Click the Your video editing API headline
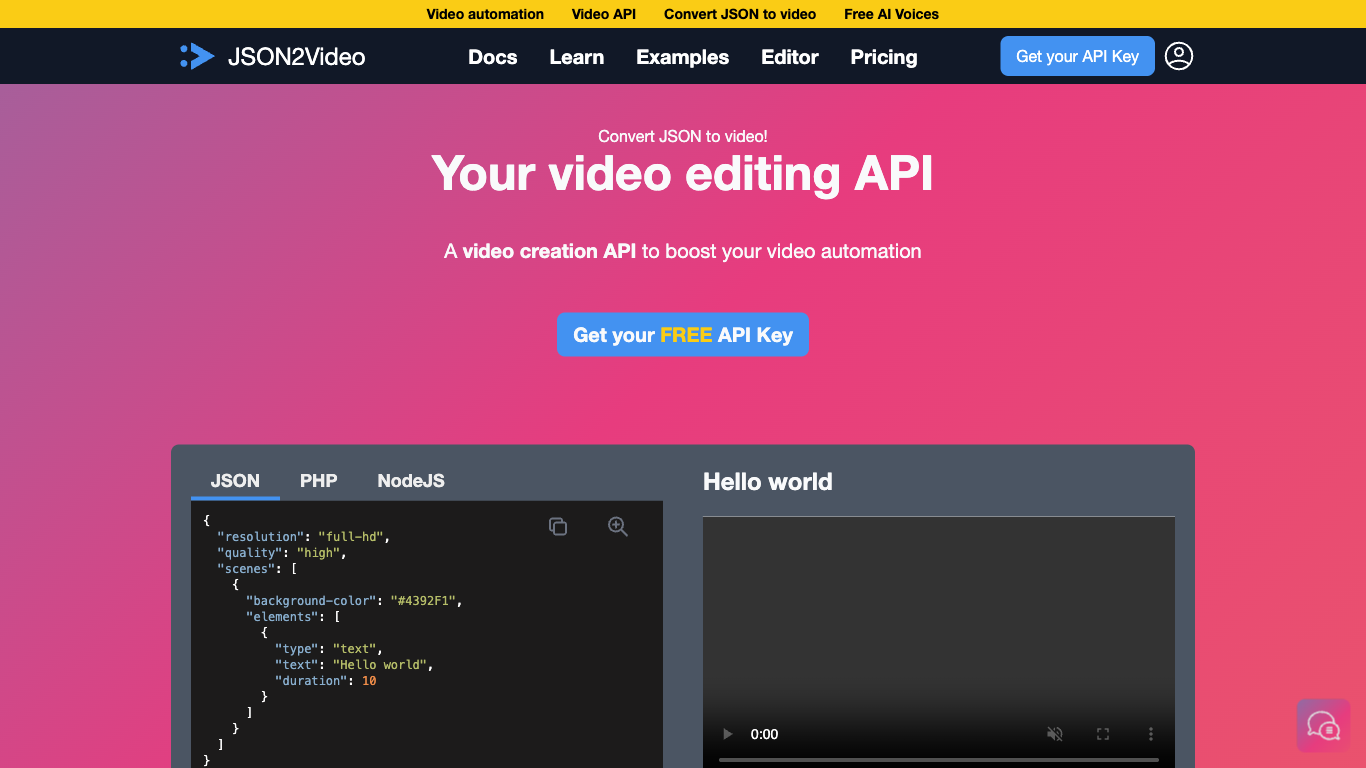 683,174
